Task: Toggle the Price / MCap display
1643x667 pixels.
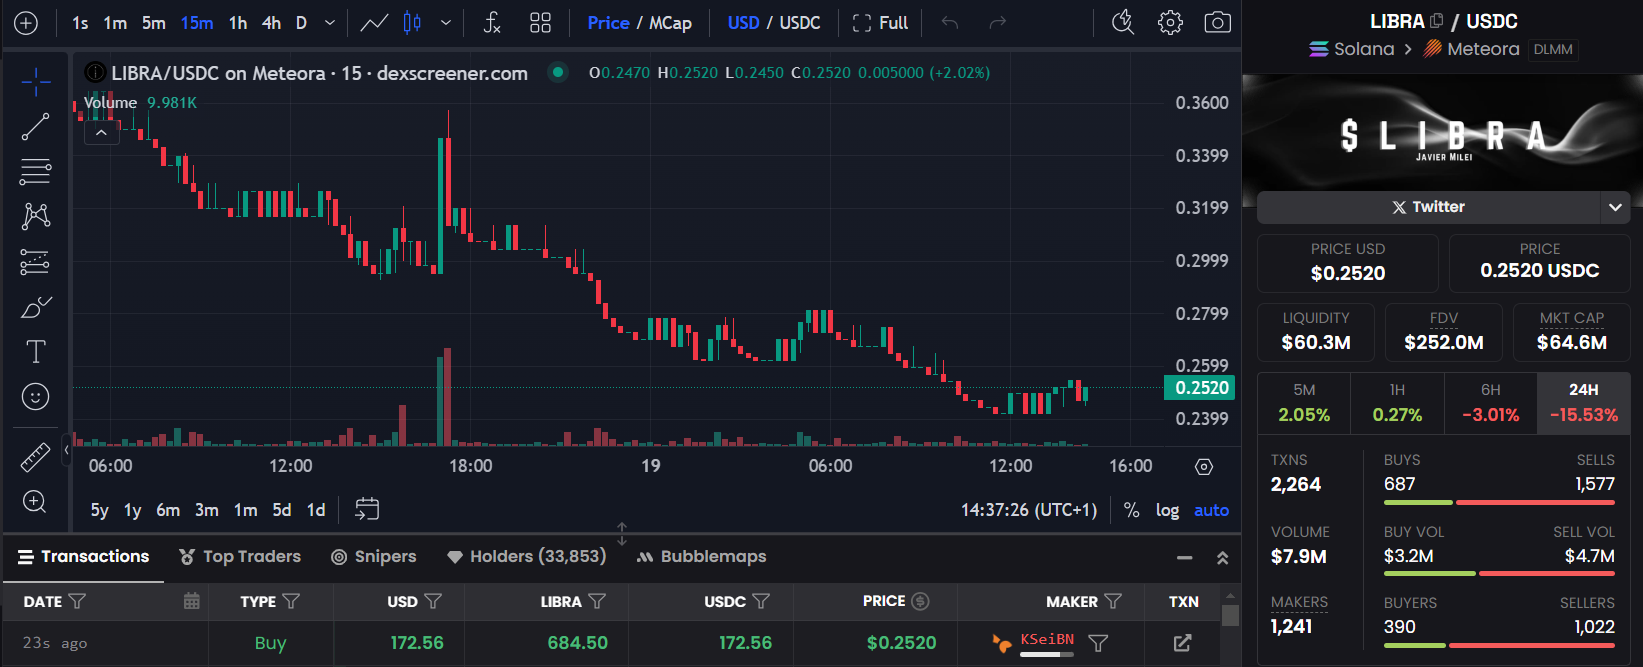Action: pos(639,23)
